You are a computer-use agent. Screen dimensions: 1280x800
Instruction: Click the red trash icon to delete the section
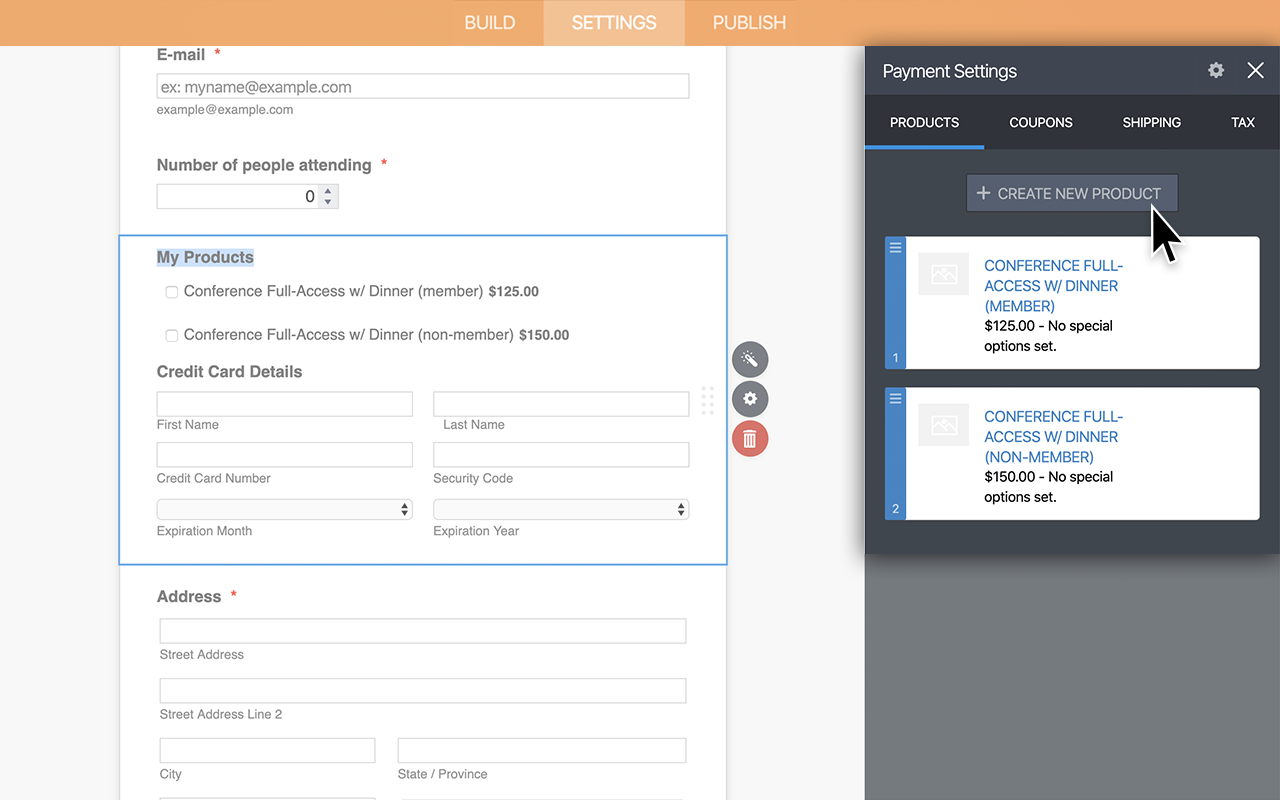[750, 438]
